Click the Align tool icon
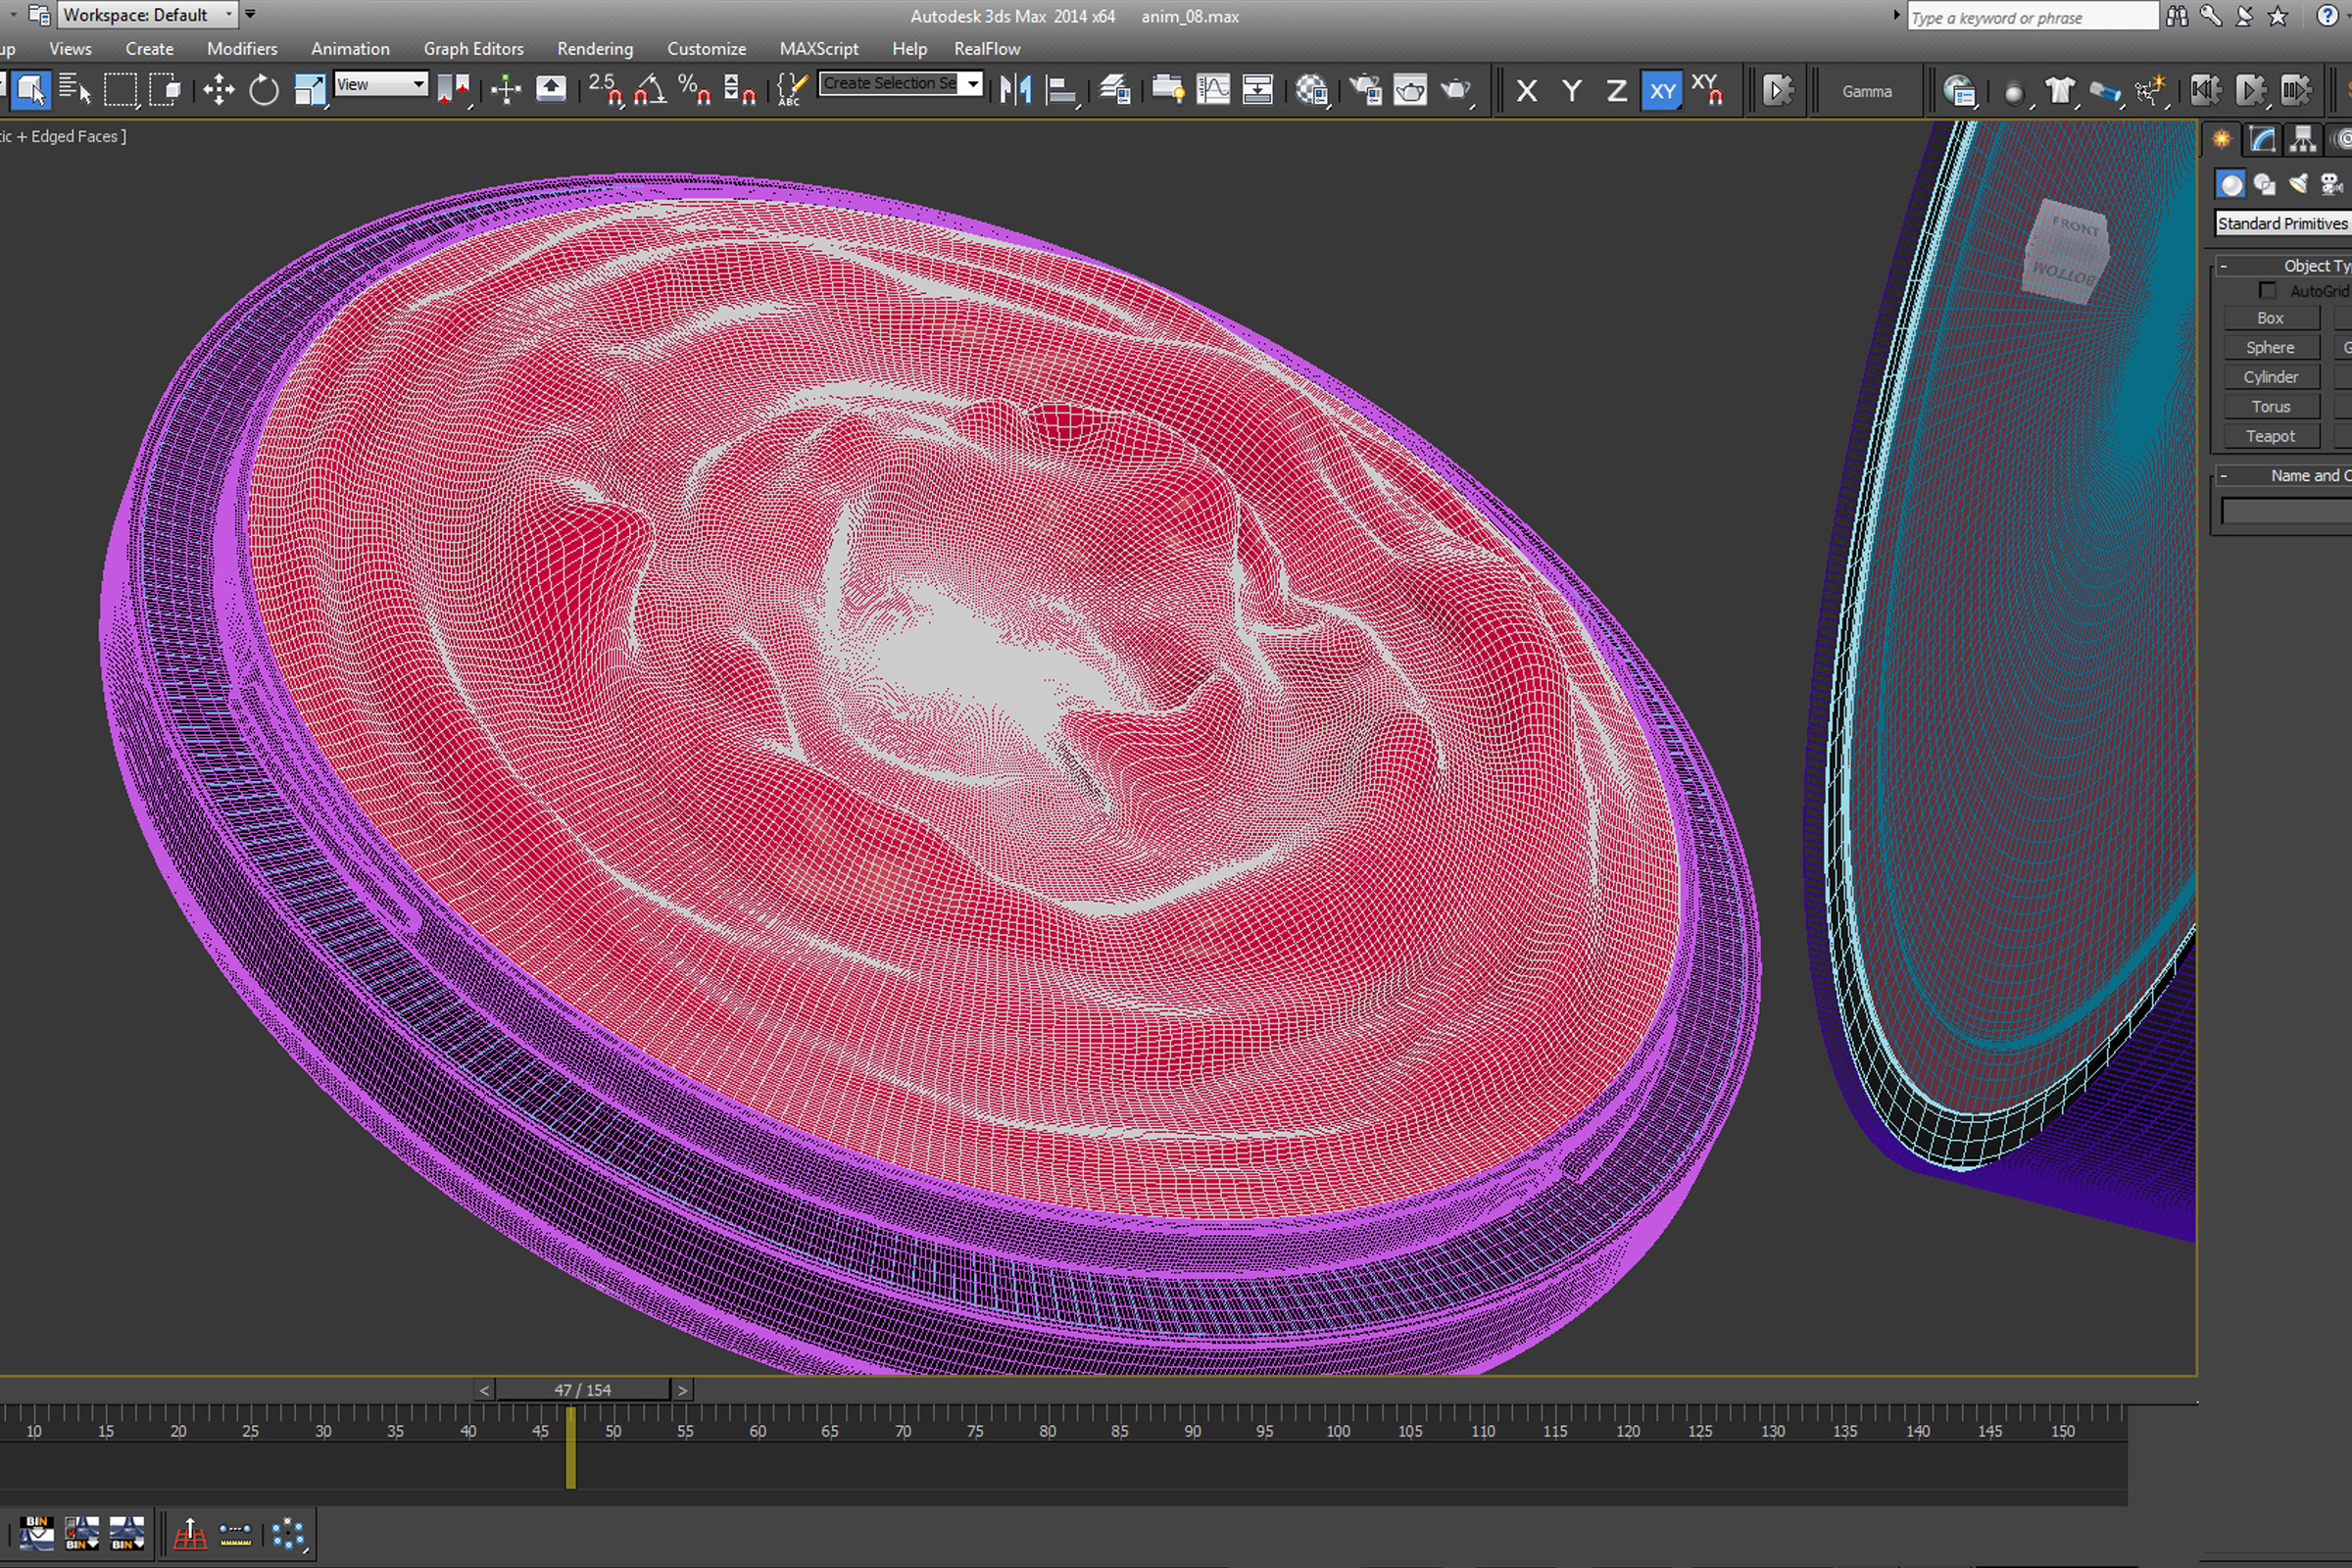The image size is (2352, 1568). click(1060, 90)
